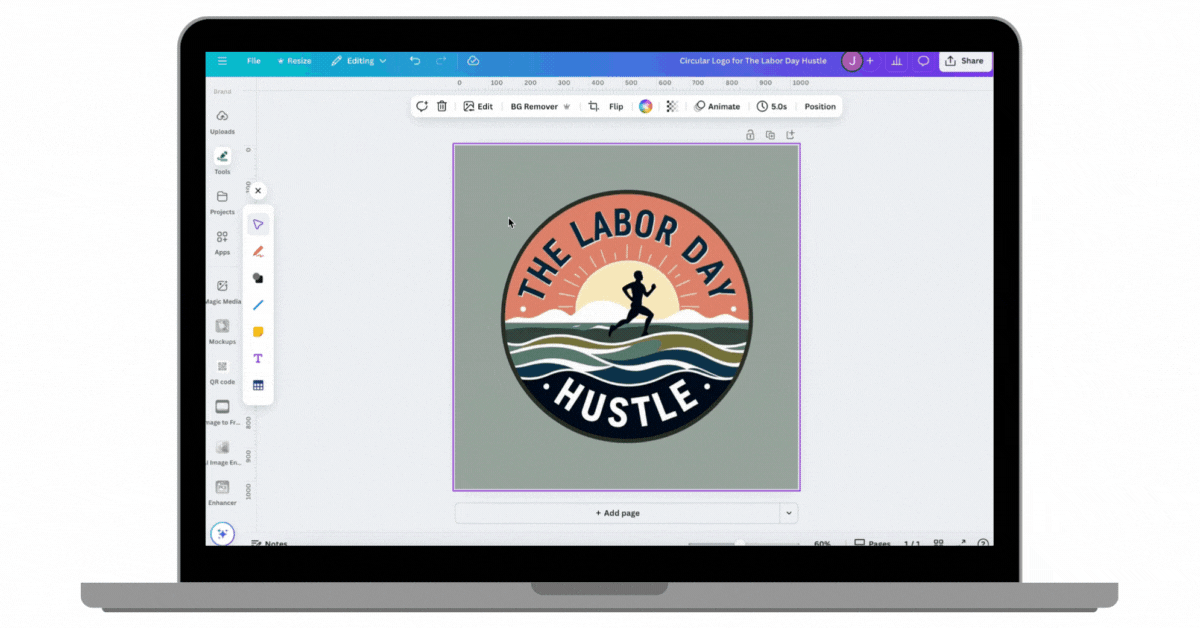
Task: Open the color wheel swatch
Action: coord(646,106)
